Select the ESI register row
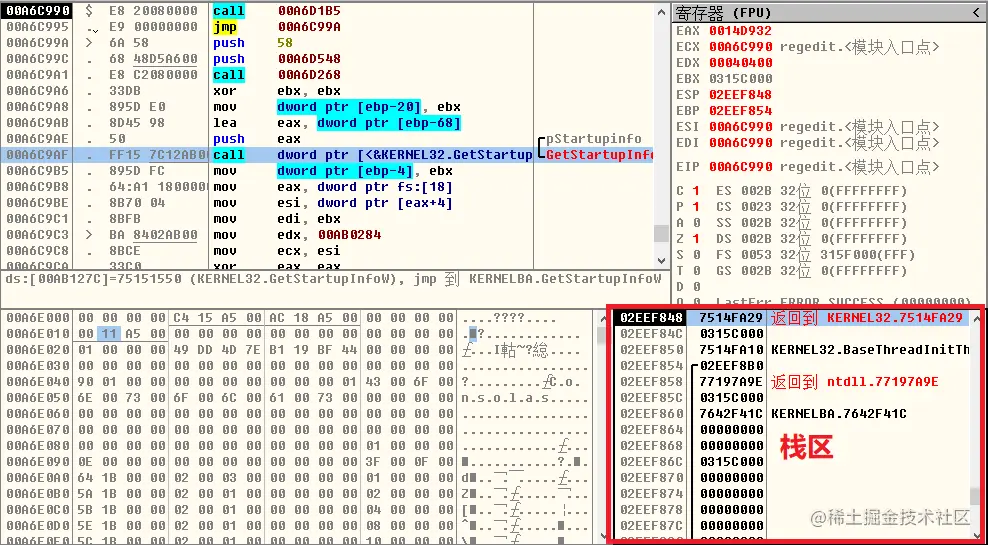Image resolution: width=988 pixels, height=545 pixels. (808, 127)
